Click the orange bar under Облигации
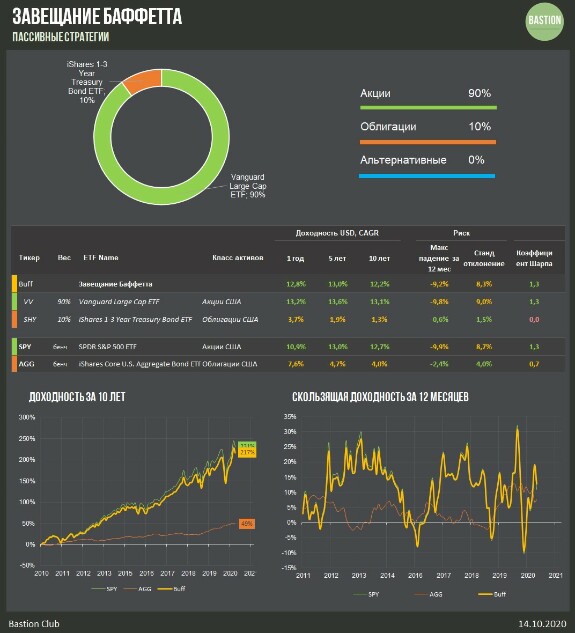575x633 pixels. (x=428, y=142)
